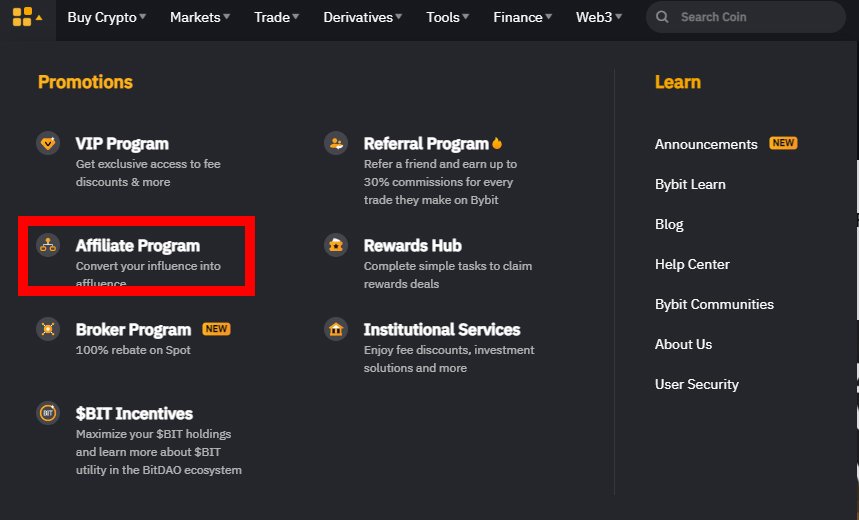The width and height of the screenshot is (859, 520).
Task: Open $BIT Incentives title link
Action: (x=134, y=413)
